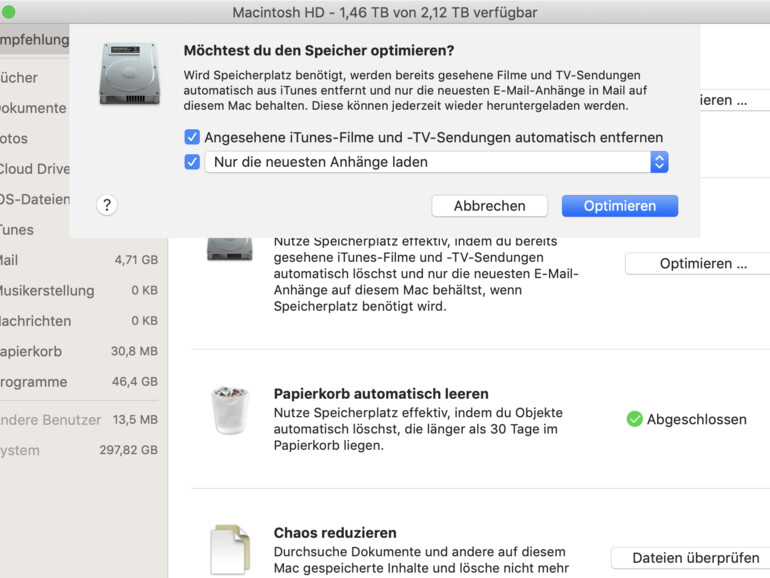
Task: Click the Papierkorb trash can icon
Action: pyautogui.click(x=230, y=411)
